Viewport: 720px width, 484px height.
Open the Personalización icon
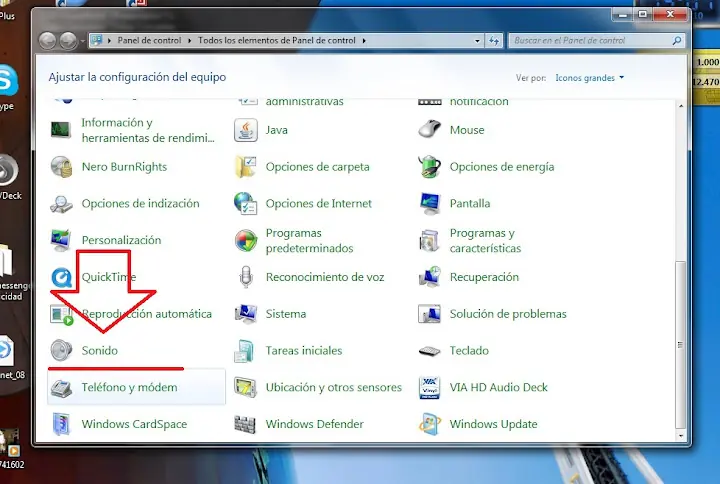(x=61, y=240)
